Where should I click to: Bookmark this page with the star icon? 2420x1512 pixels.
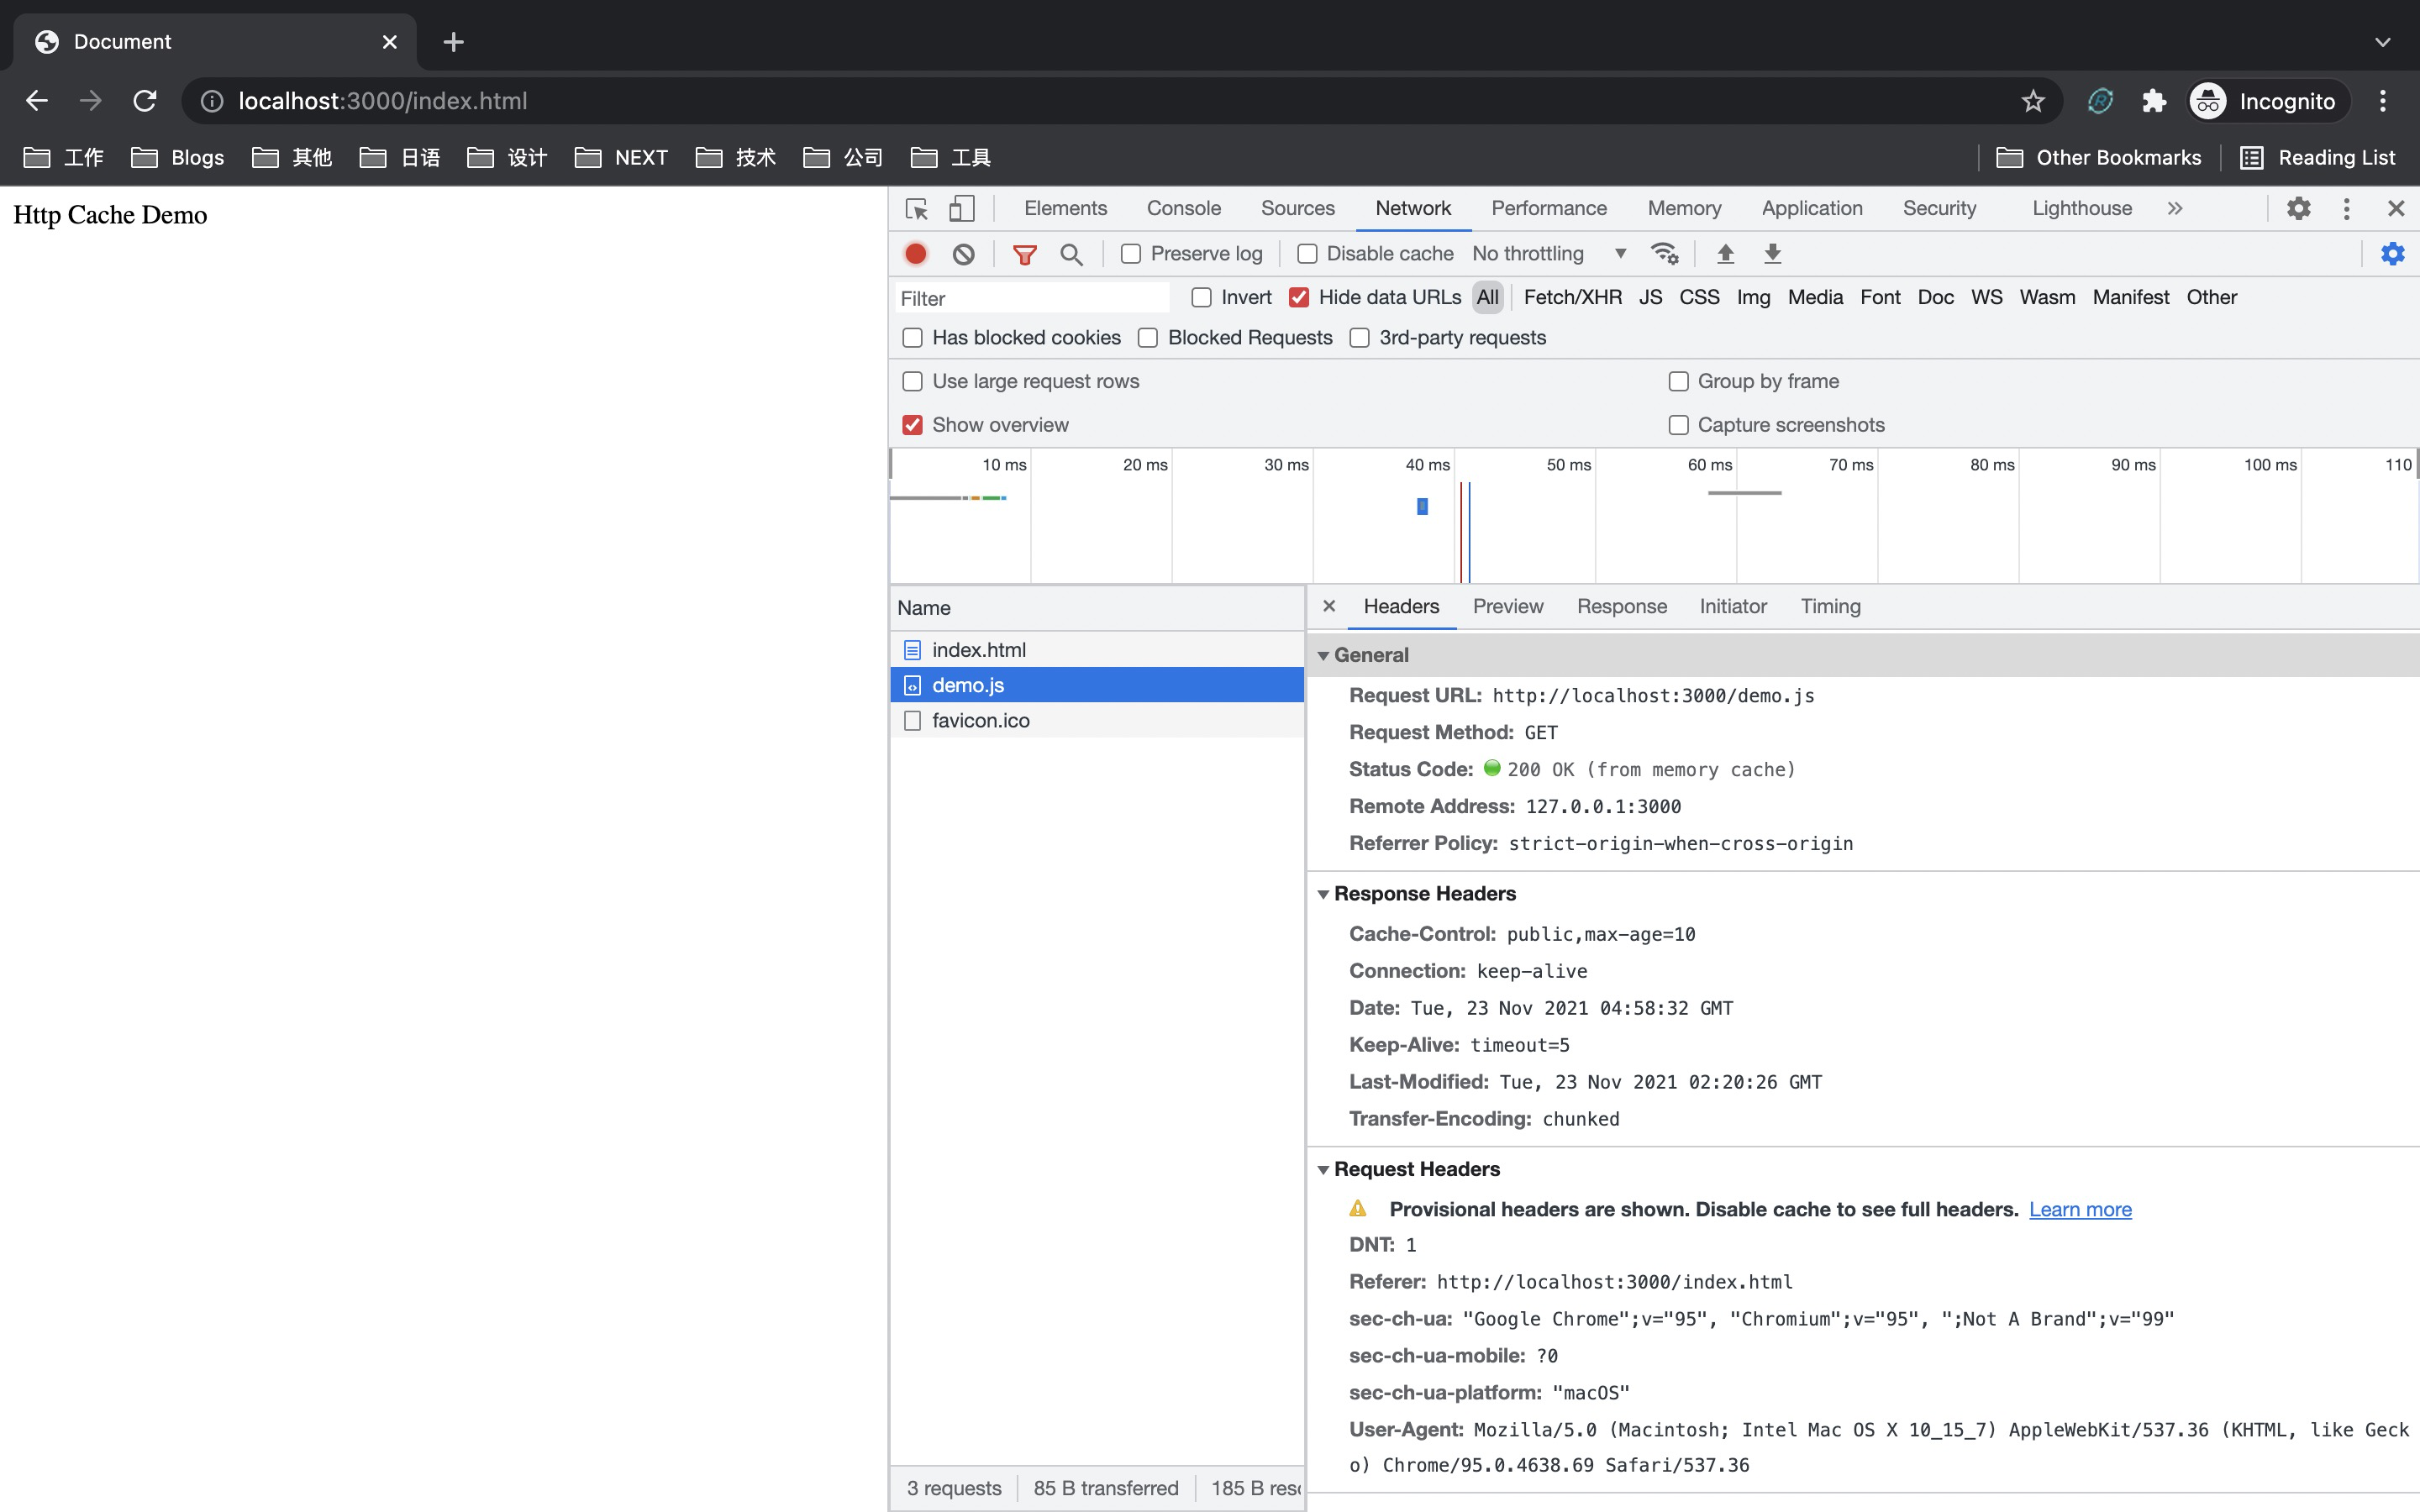click(2033, 101)
